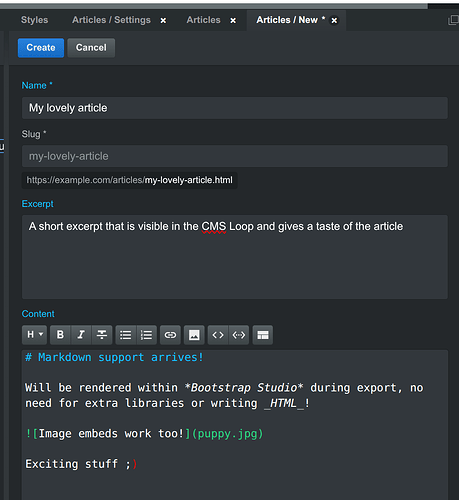This screenshot has width=459, height=500.
Task: Open the Articles / Settings tab
Action: tap(111, 20)
